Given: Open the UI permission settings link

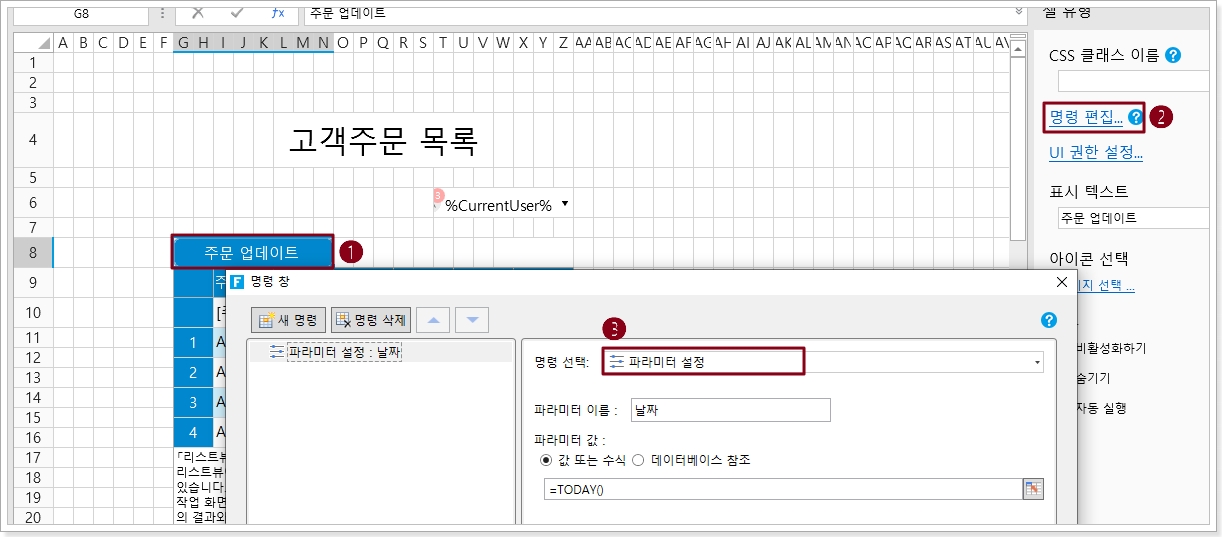Looking at the screenshot, I should [x=1095, y=153].
